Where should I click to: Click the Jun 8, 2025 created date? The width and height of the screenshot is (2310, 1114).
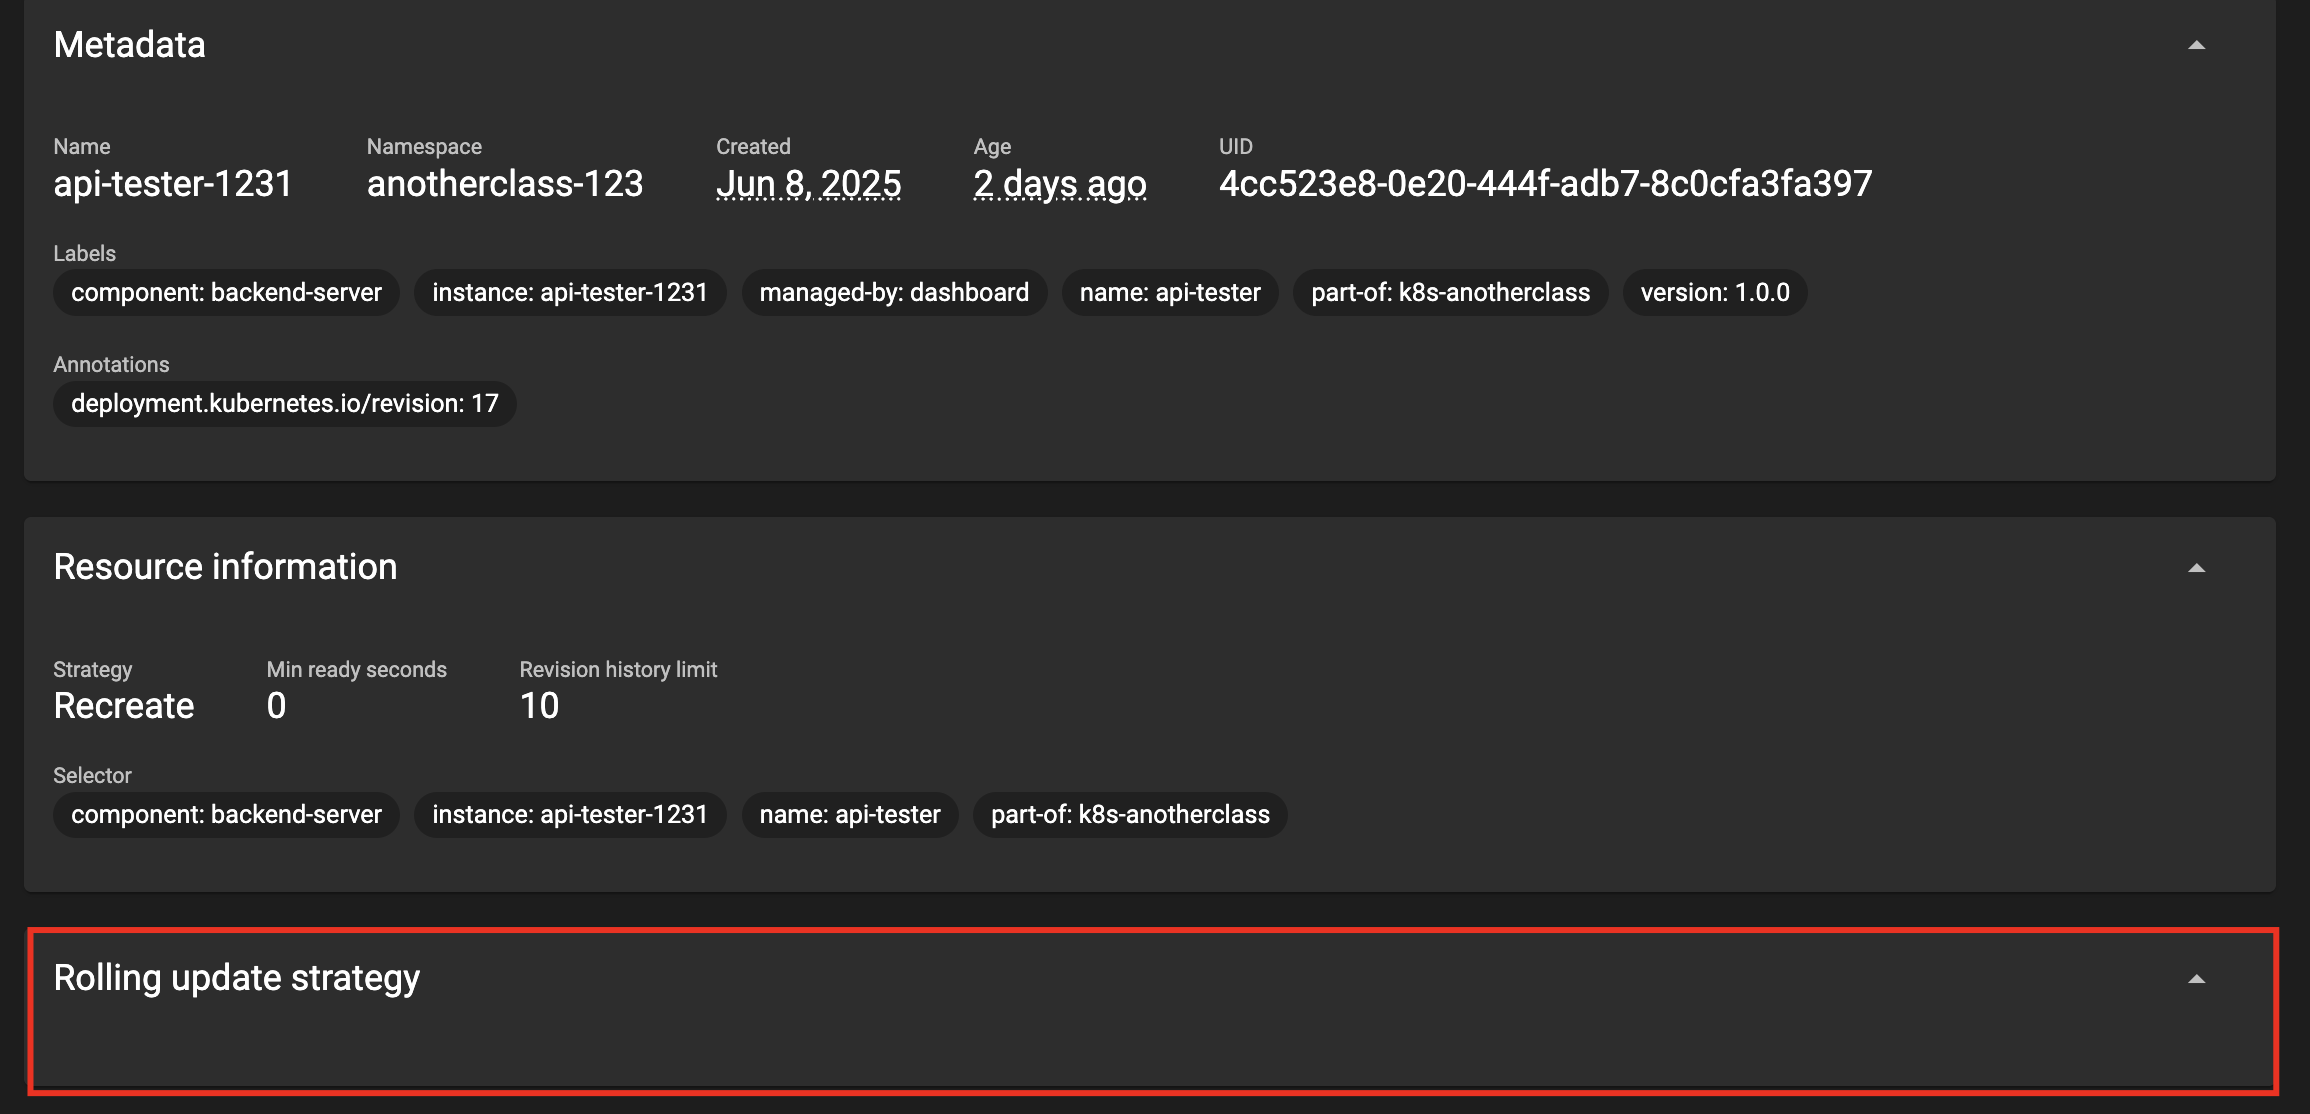click(x=808, y=184)
